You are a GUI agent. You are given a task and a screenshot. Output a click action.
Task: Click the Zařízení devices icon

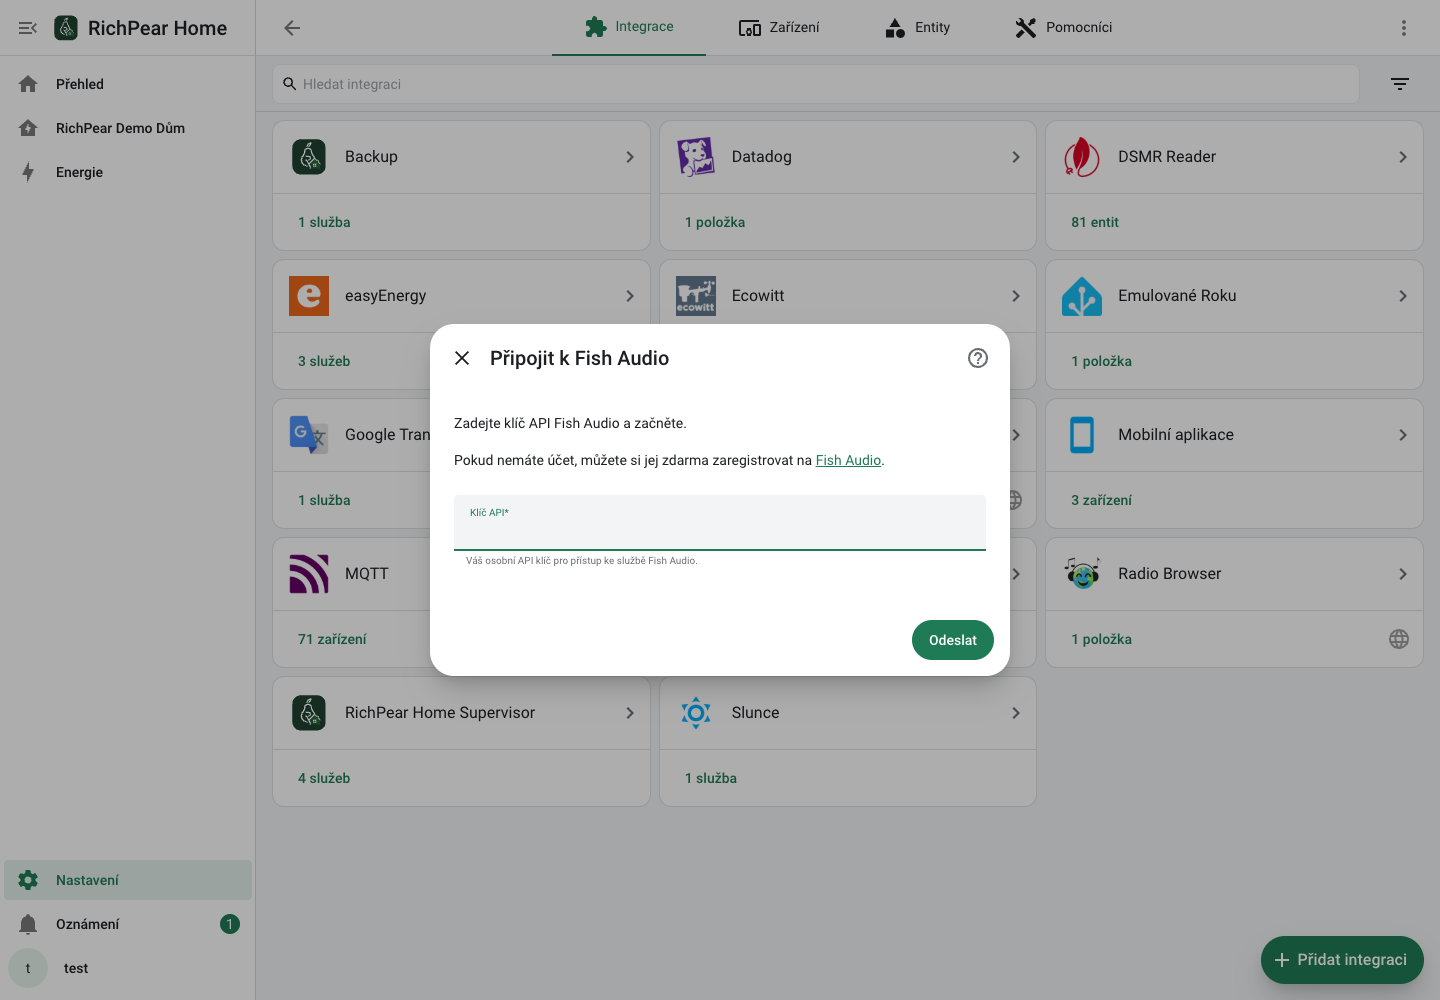[750, 28]
